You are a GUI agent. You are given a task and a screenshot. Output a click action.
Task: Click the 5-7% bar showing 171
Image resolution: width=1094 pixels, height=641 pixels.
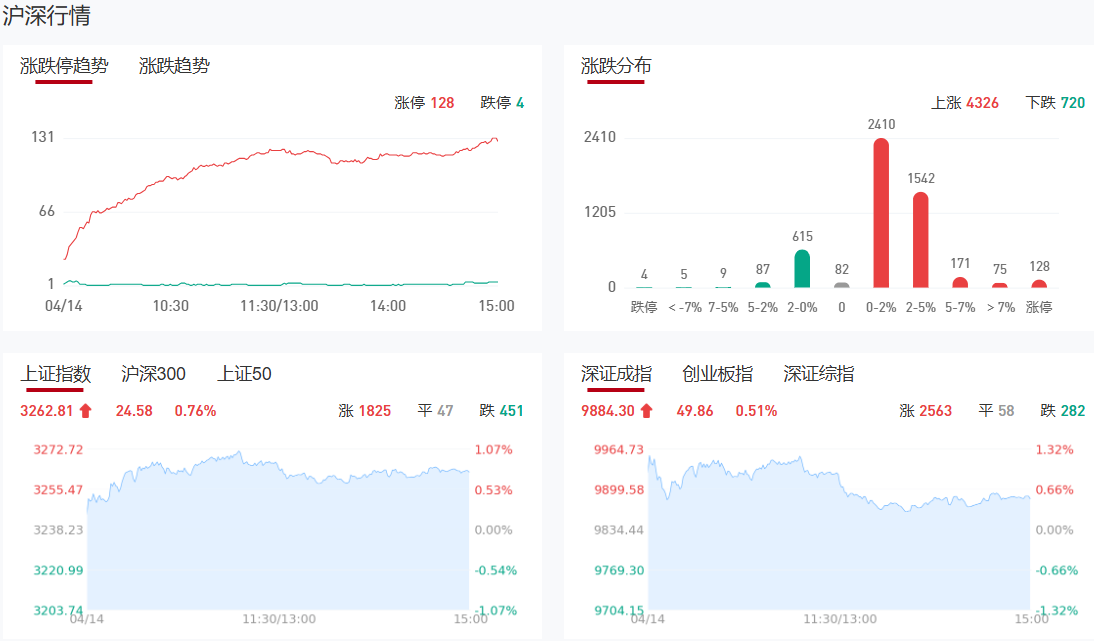click(960, 283)
